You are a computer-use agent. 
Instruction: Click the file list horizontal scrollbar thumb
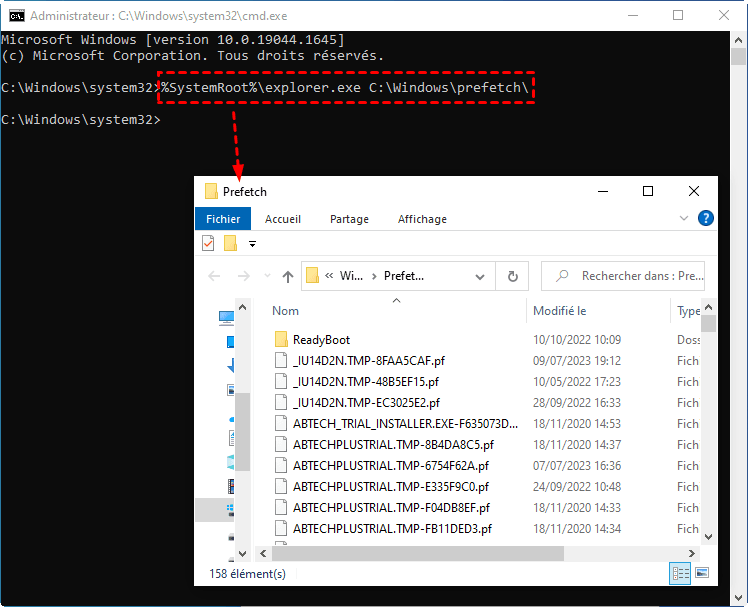(x=417, y=554)
